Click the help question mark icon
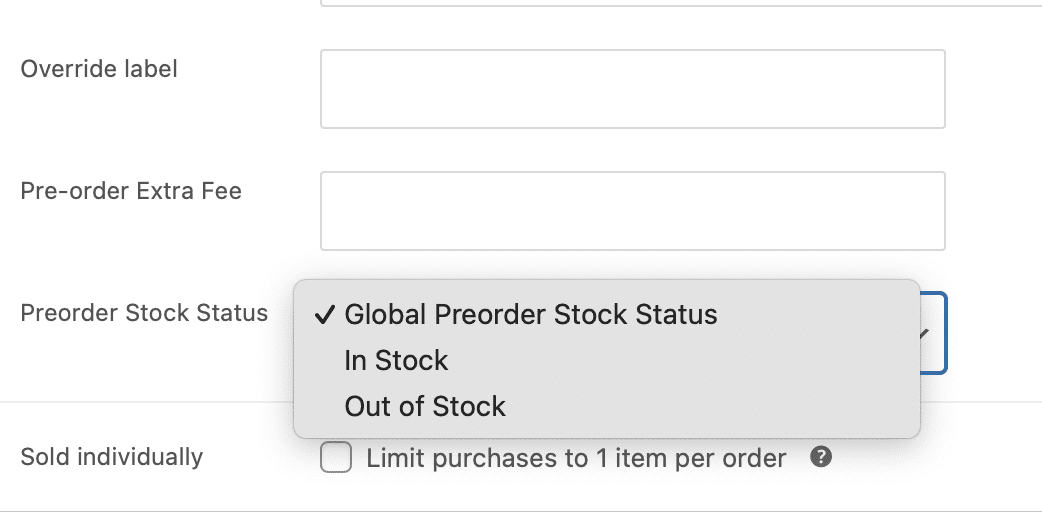 pos(821,458)
